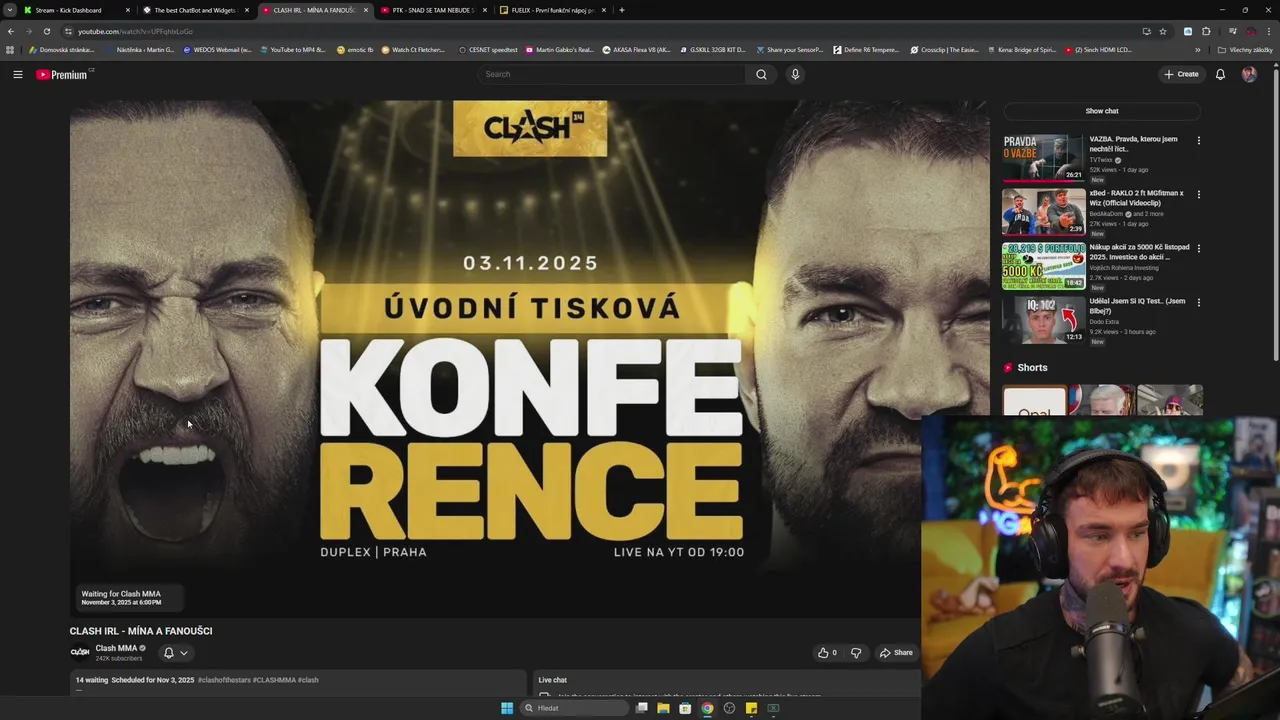1280x720 pixels.
Task: Open the WEDOS Webmail bookmark
Action: pos(217,50)
